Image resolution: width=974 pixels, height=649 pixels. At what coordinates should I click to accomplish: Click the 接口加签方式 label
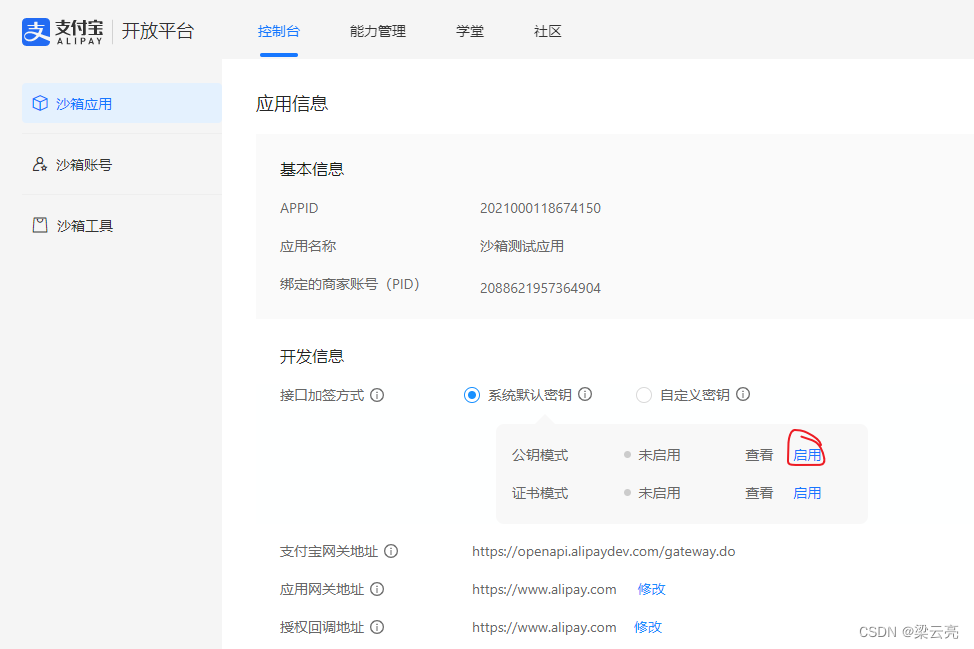(x=322, y=395)
